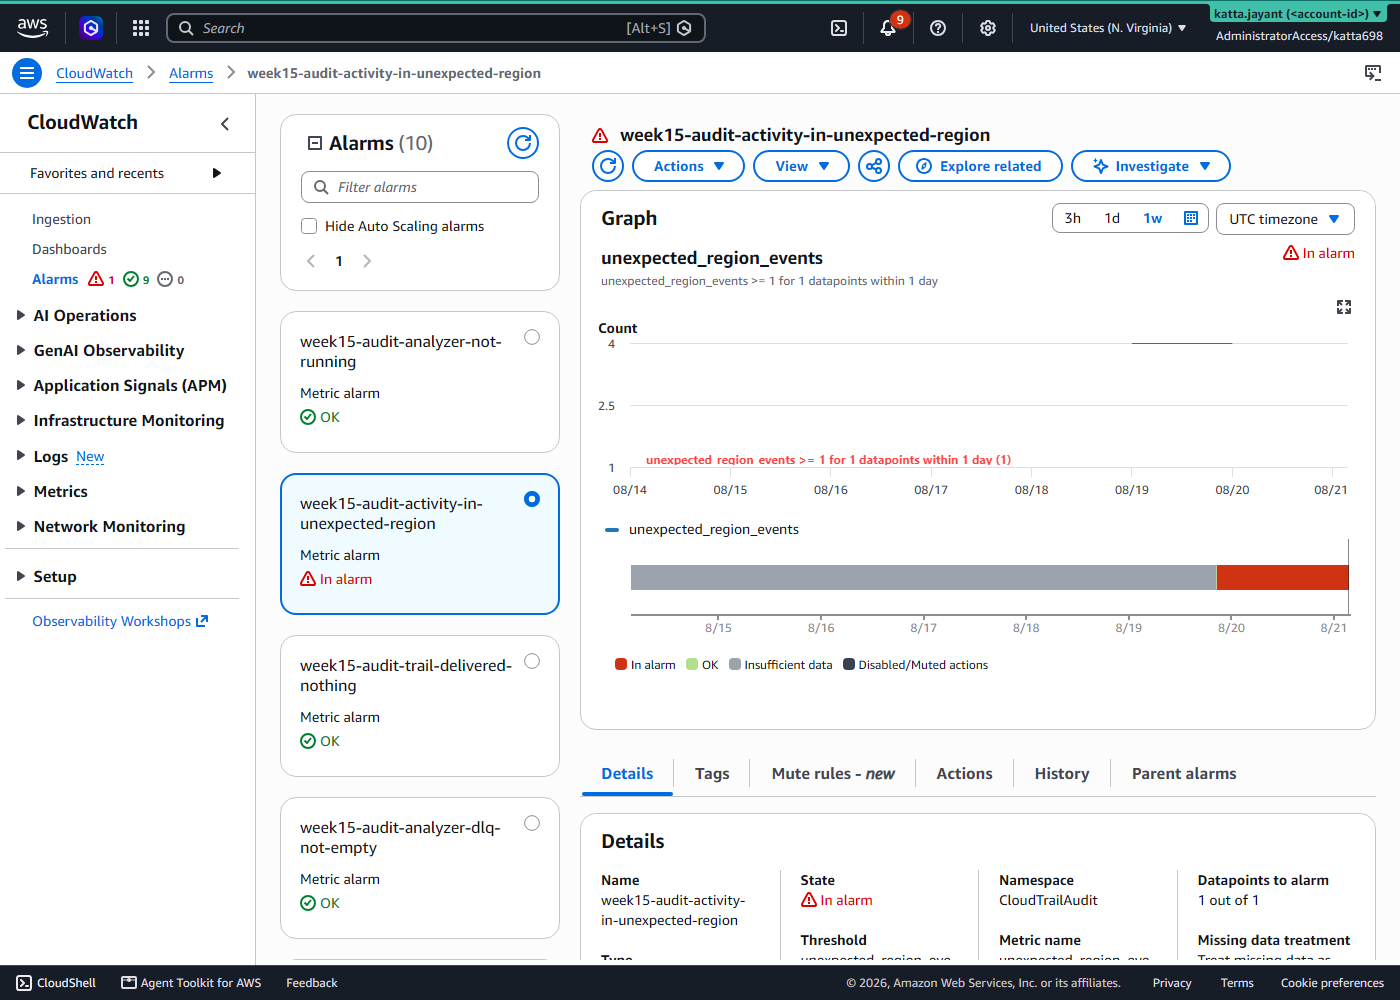
Task: Open the UTC timezone dropdown
Action: (x=1285, y=219)
